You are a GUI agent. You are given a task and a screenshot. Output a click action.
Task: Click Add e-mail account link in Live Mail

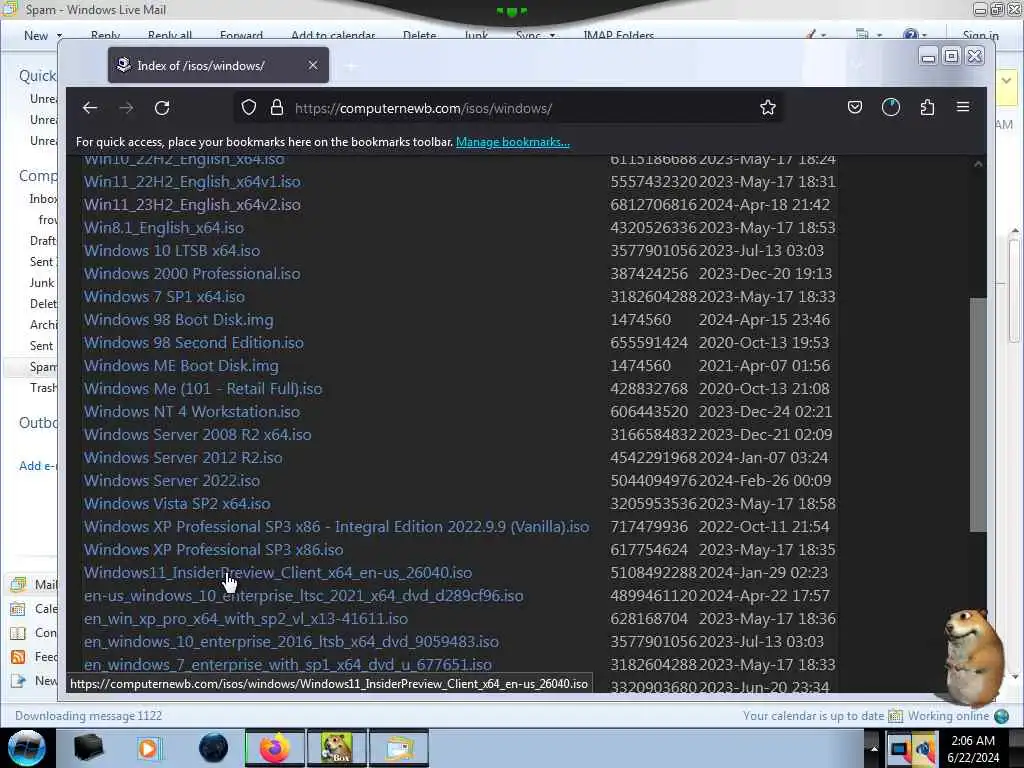point(38,466)
